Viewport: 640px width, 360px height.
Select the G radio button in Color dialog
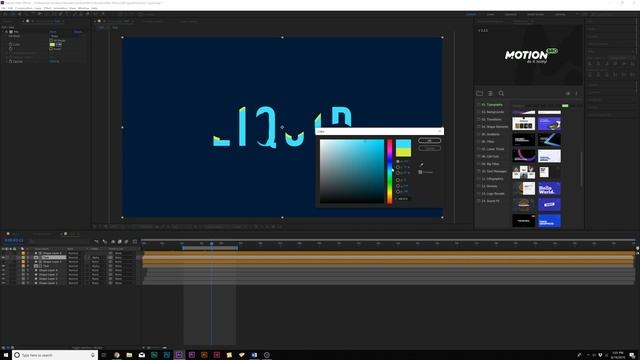398,186
